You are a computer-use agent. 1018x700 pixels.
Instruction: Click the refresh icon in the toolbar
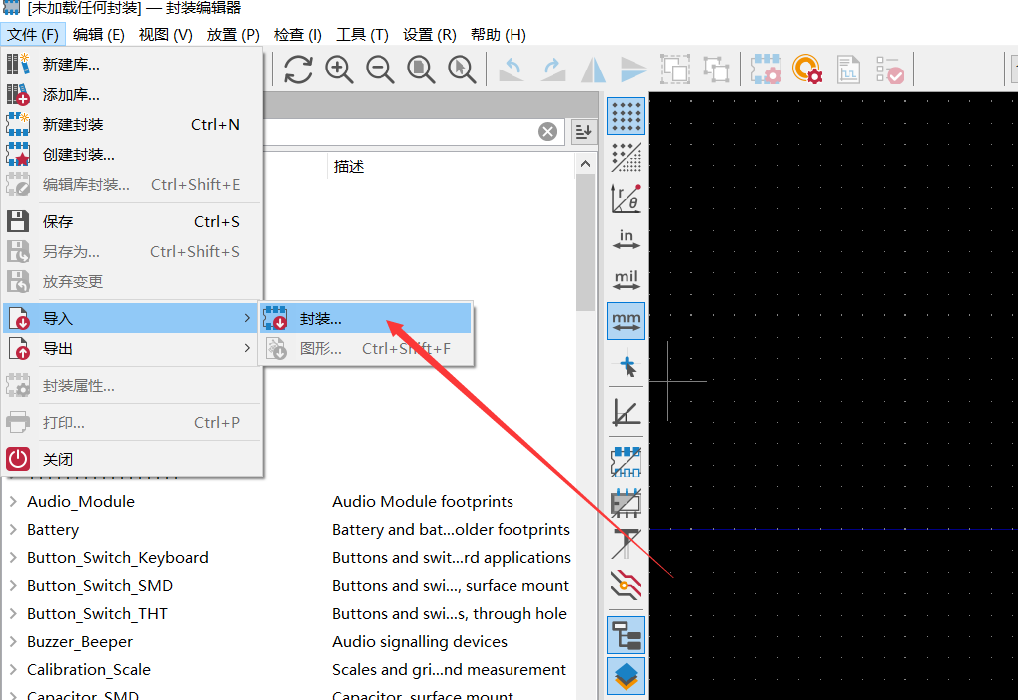[x=298, y=69]
